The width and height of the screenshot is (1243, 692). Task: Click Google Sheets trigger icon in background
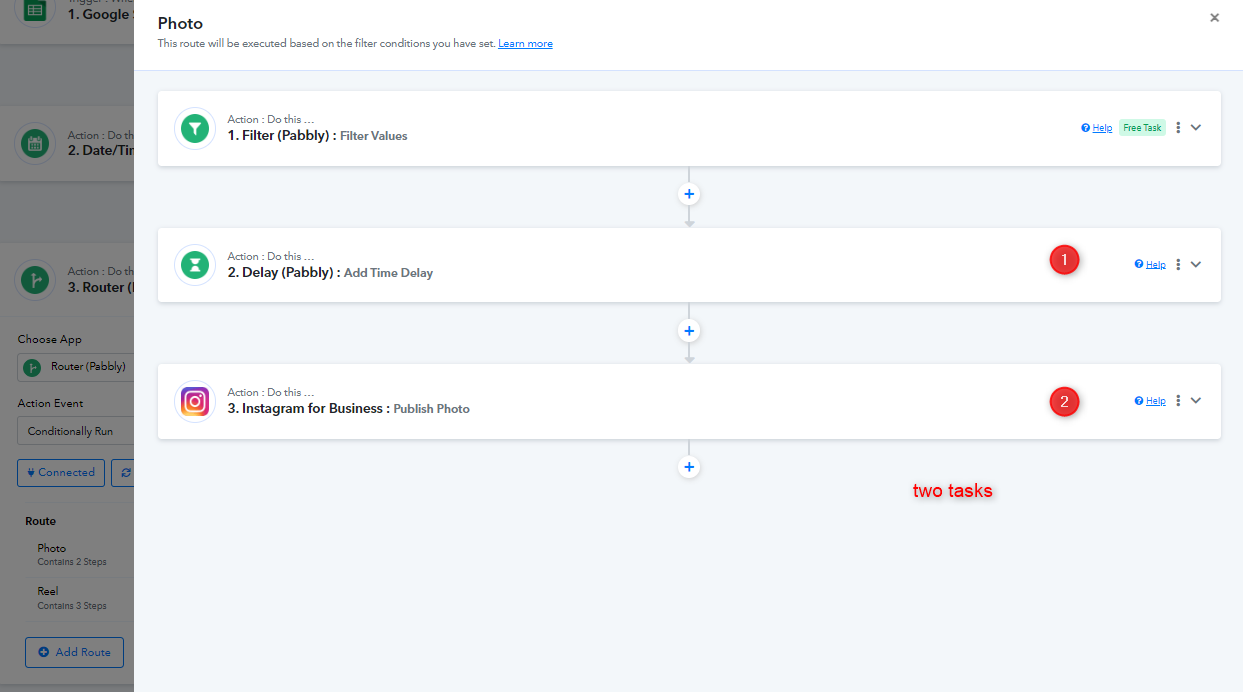(35, 12)
